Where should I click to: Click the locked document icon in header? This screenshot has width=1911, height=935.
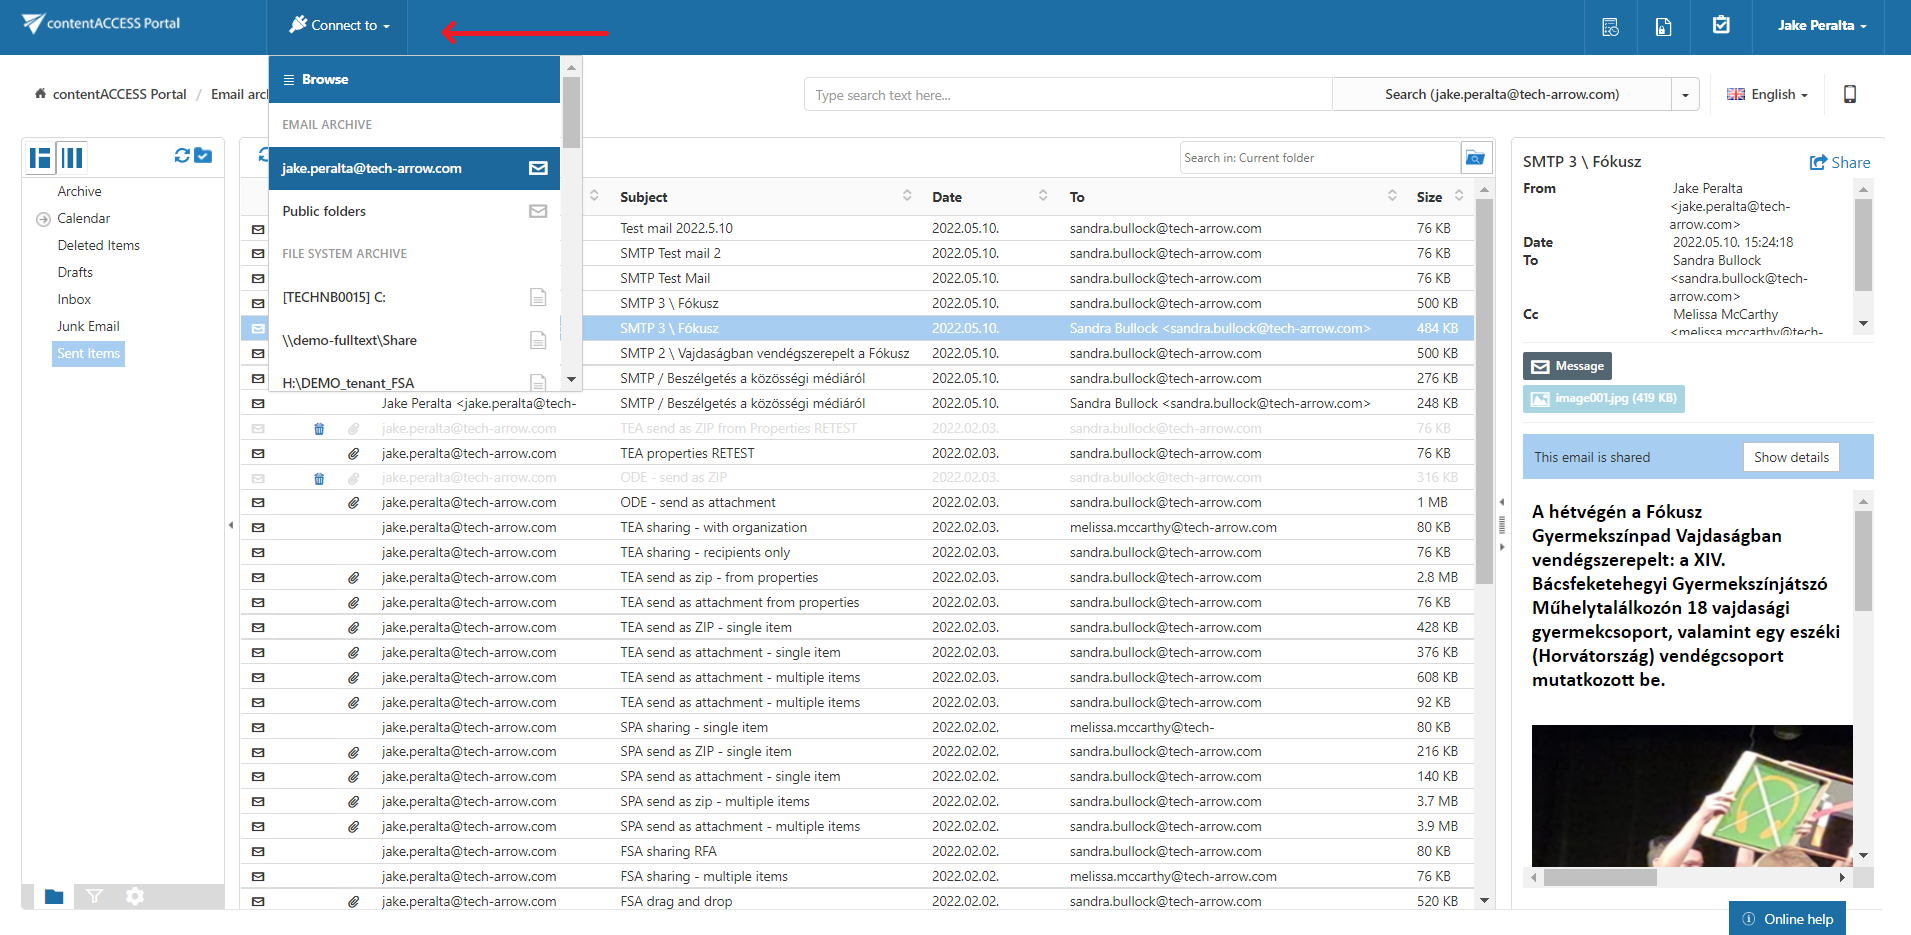tap(1664, 27)
